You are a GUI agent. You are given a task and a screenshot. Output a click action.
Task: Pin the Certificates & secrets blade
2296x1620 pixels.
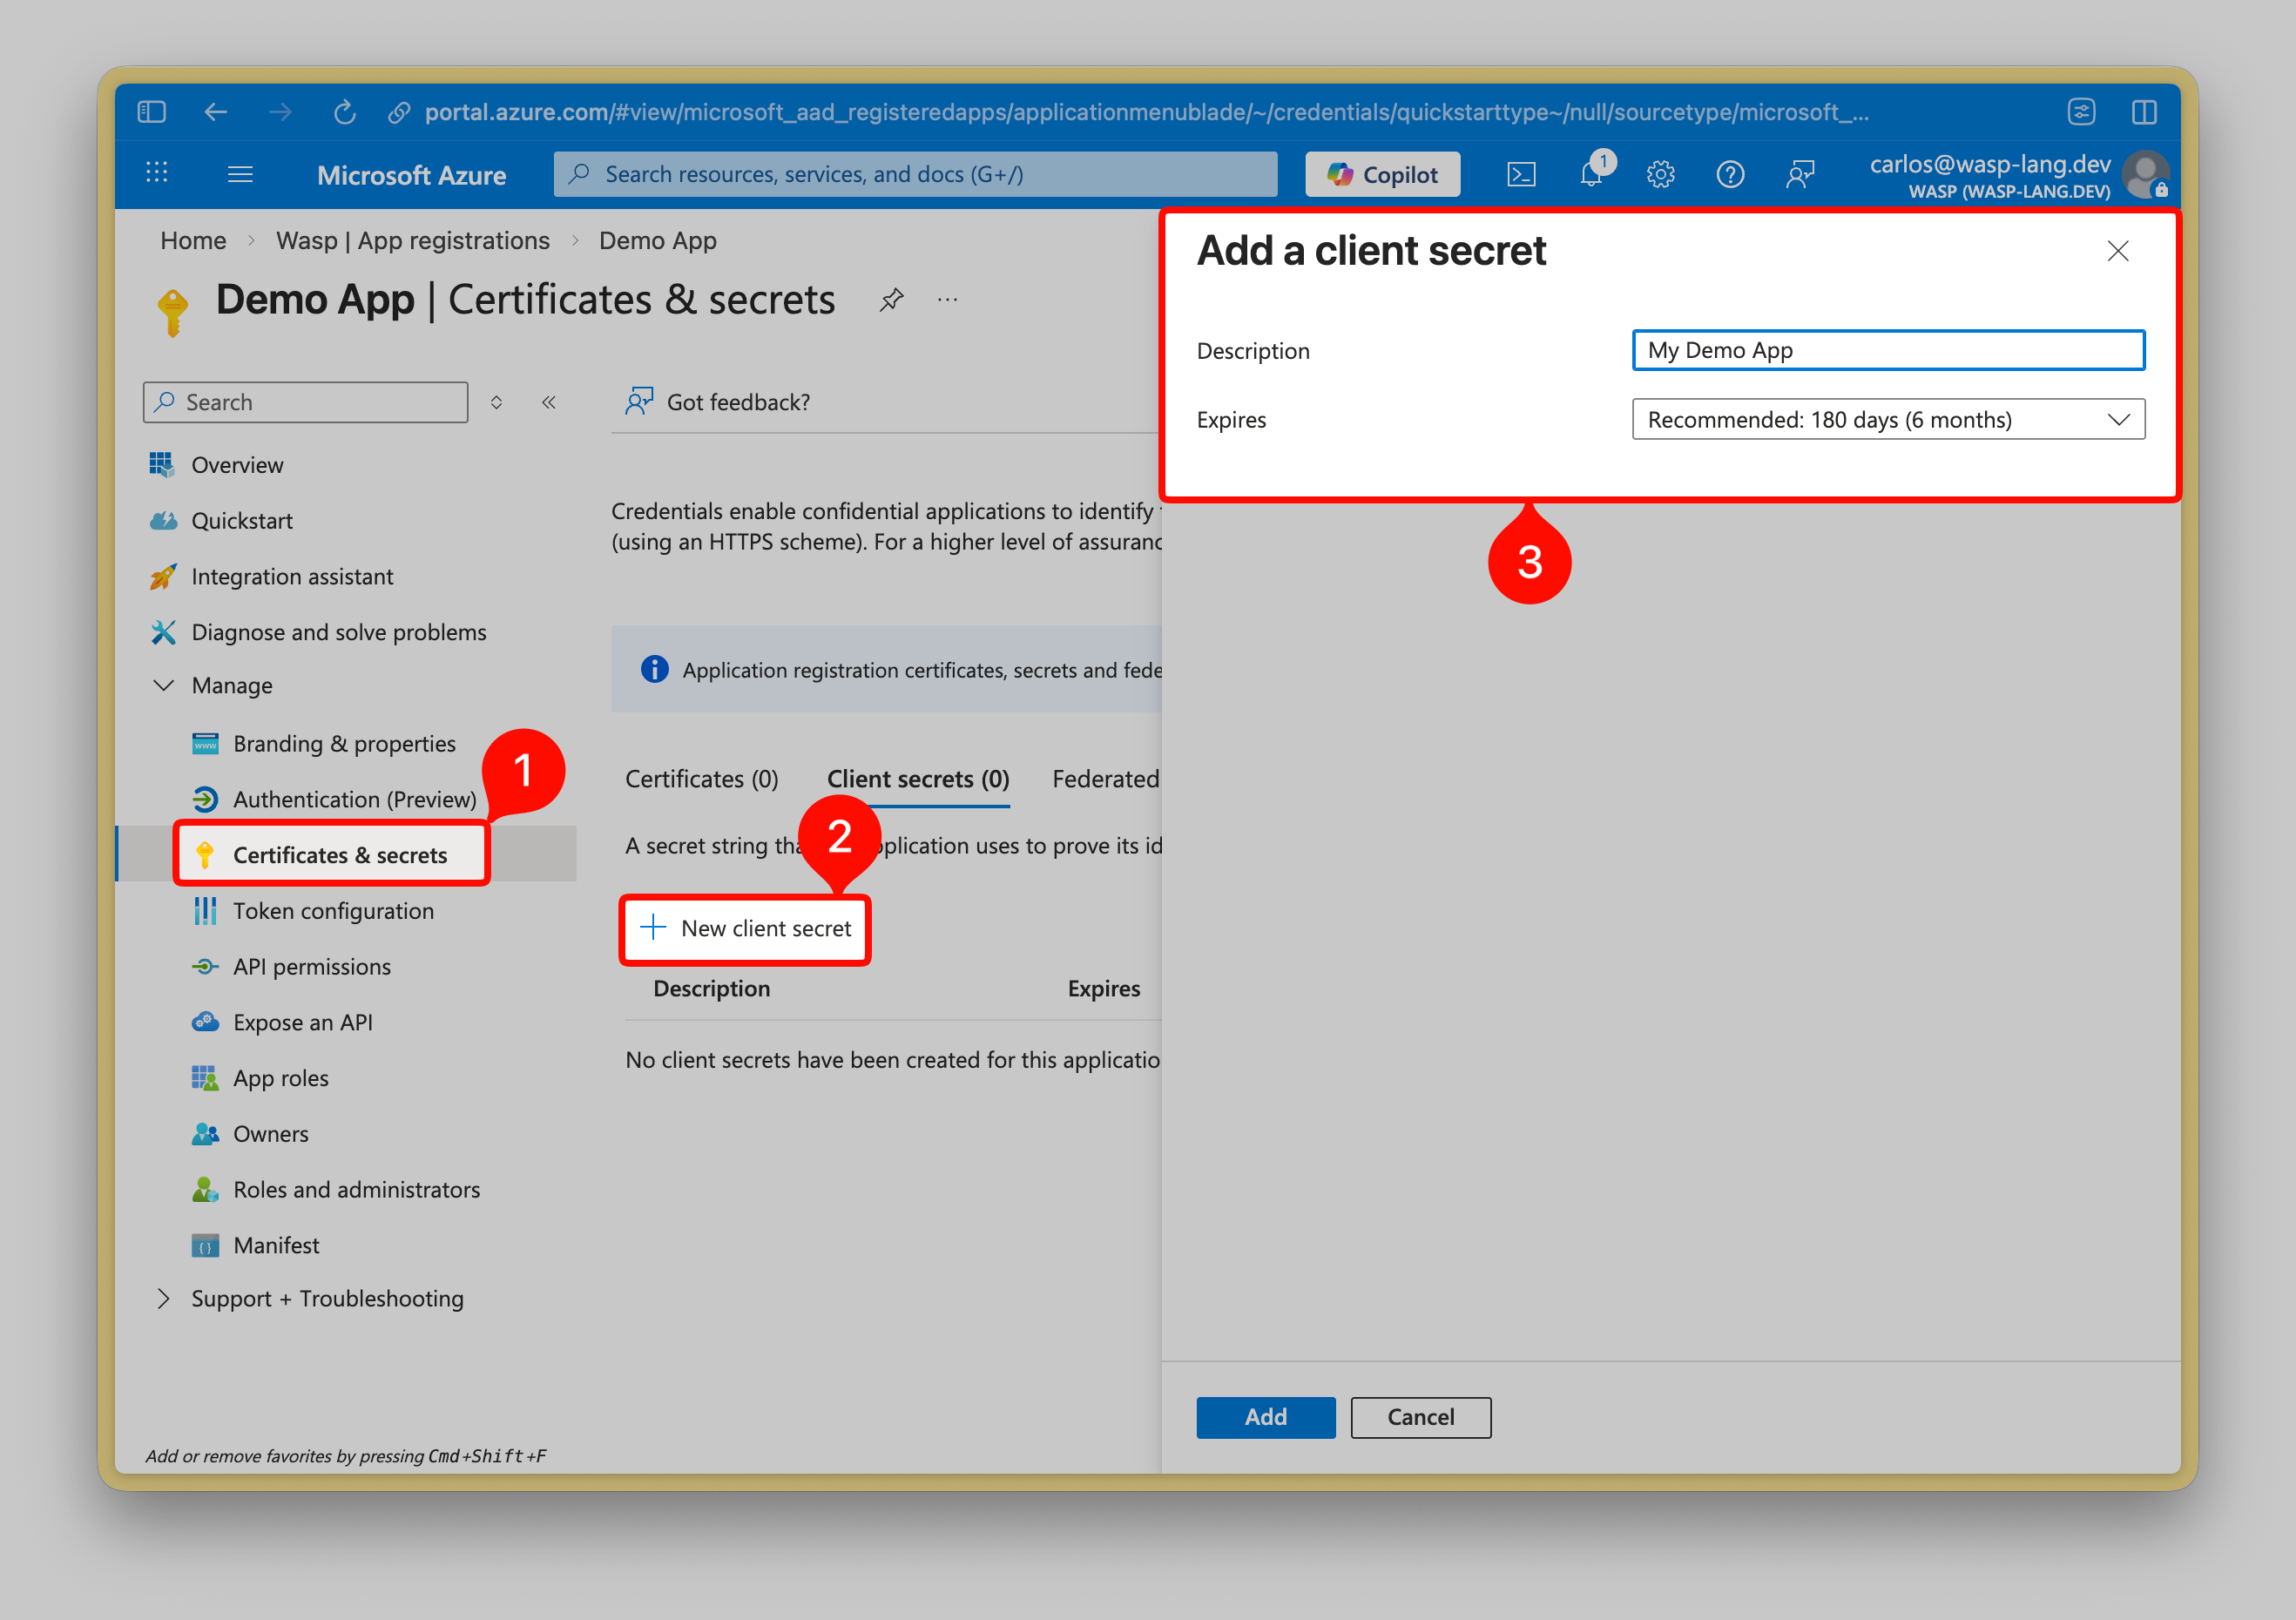point(891,299)
